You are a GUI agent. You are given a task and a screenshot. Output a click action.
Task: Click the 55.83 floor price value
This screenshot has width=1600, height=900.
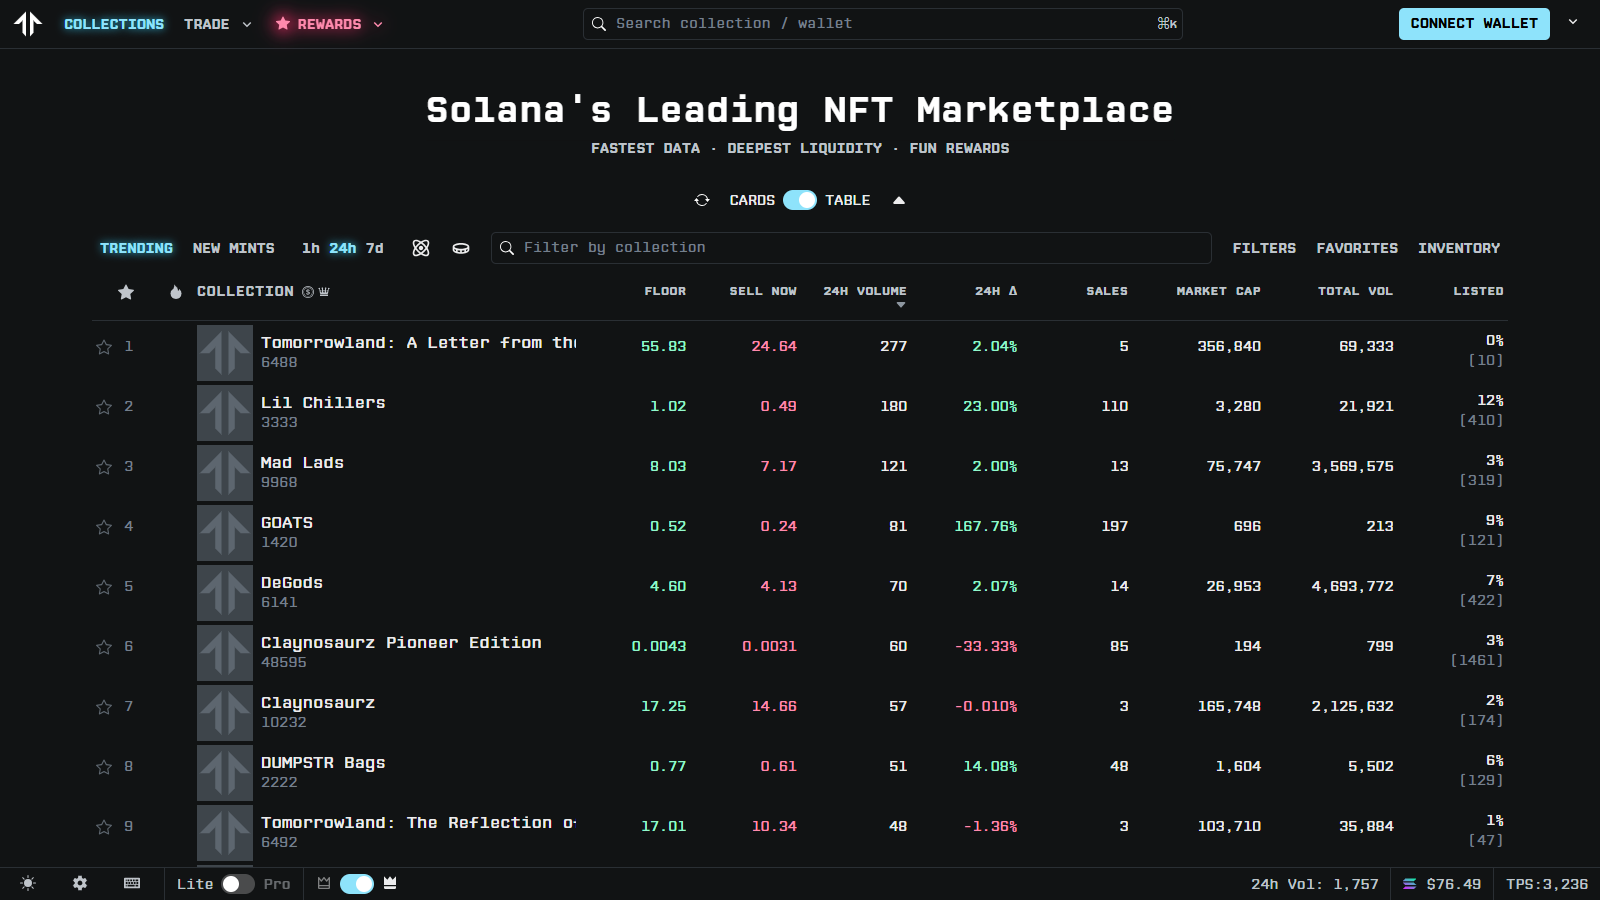[x=664, y=346]
